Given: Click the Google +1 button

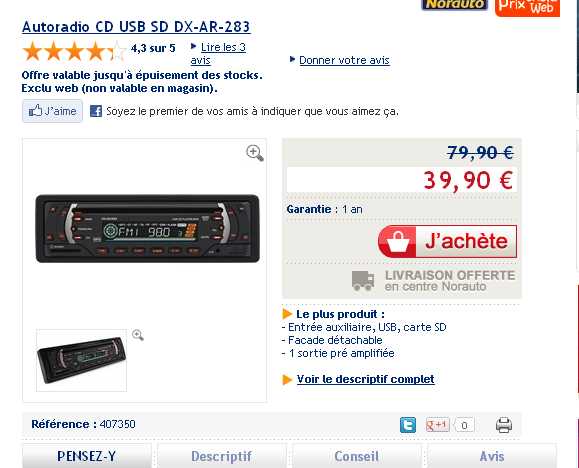Looking at the screenshot, I should pyautogui.click(x=438, y=425).
